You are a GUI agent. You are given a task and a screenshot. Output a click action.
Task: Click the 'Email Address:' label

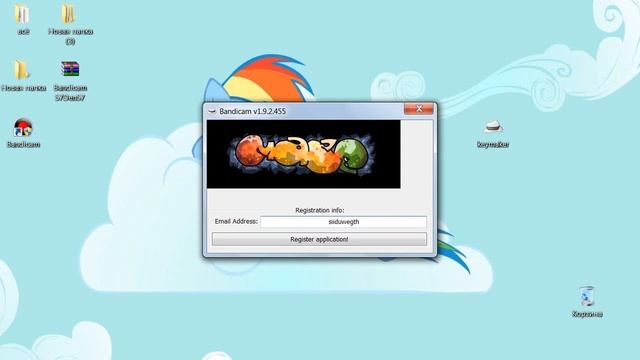pos(236,221)
